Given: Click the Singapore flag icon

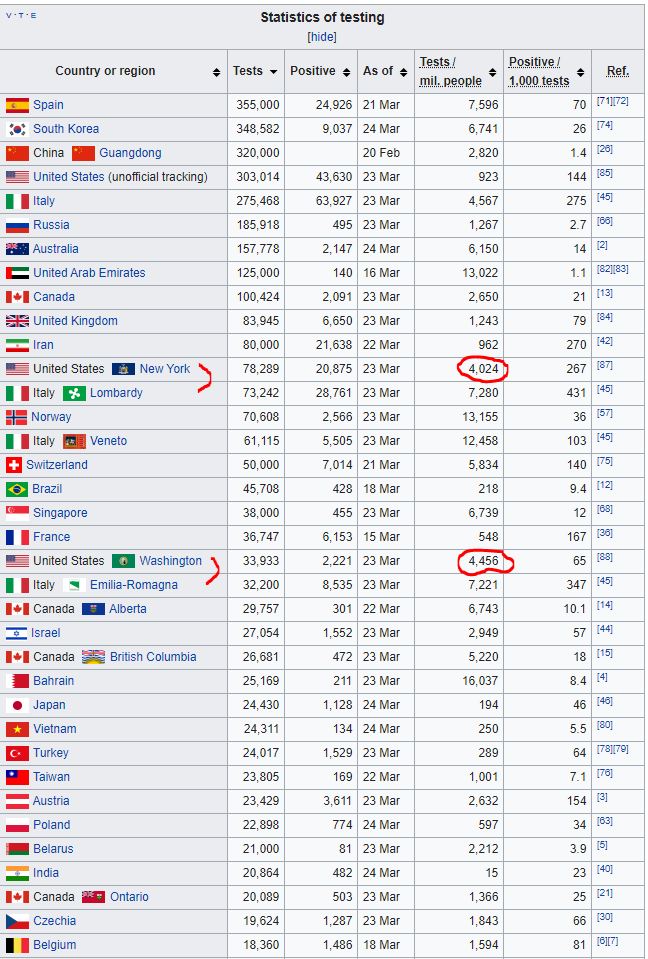Looking at the screenshot, I should [x=17, y=513].
